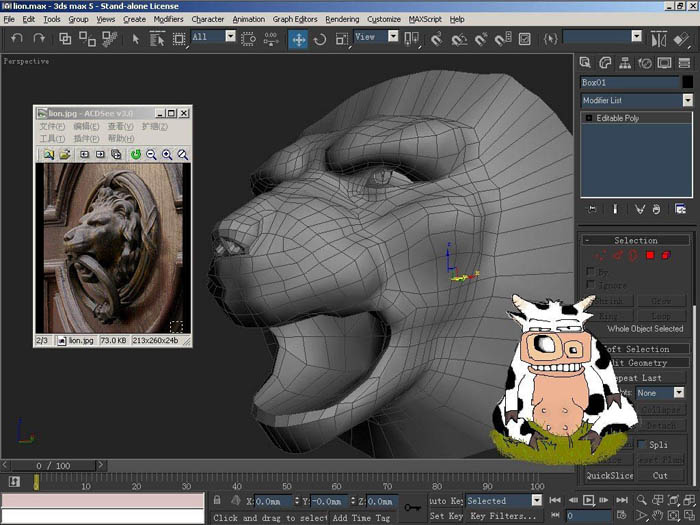Open the Rendering menu
The width and height of the screenshot is (700, 525).
342,19
